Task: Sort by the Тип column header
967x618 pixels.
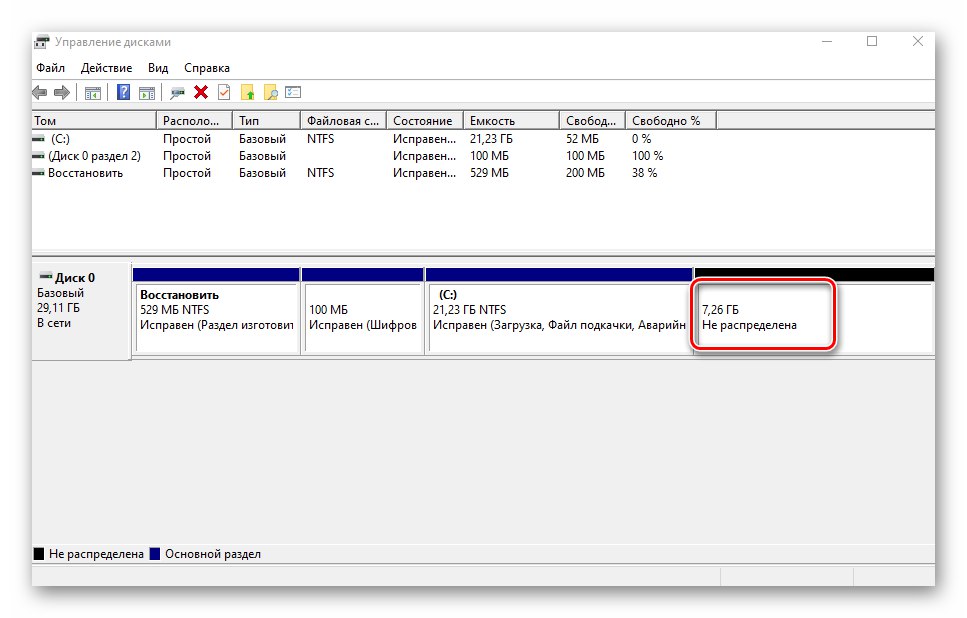Action: tap(266, 121)
